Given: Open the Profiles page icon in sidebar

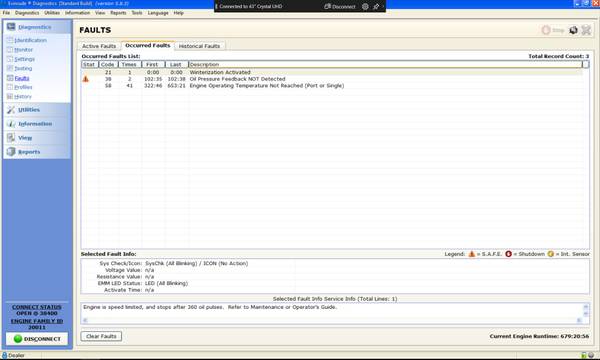Looking at the screenshot, I should pyautogui.click(x=10, y=87).
